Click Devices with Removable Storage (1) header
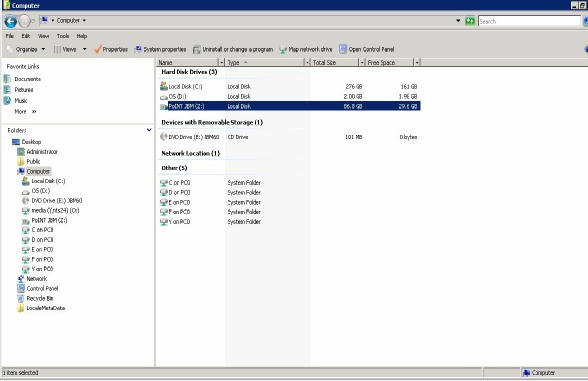 click(212, 122)
